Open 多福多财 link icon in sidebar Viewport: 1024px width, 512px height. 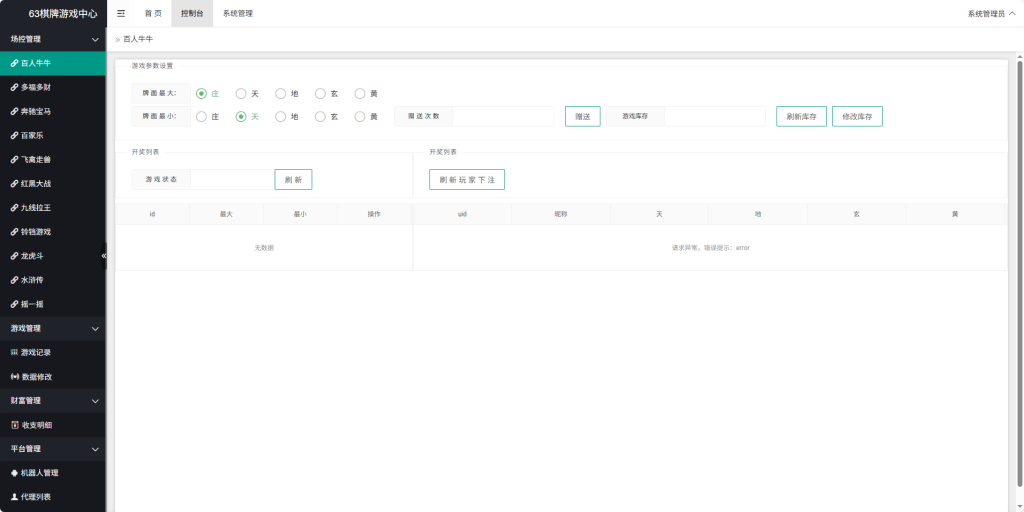(x=14, y=88)
